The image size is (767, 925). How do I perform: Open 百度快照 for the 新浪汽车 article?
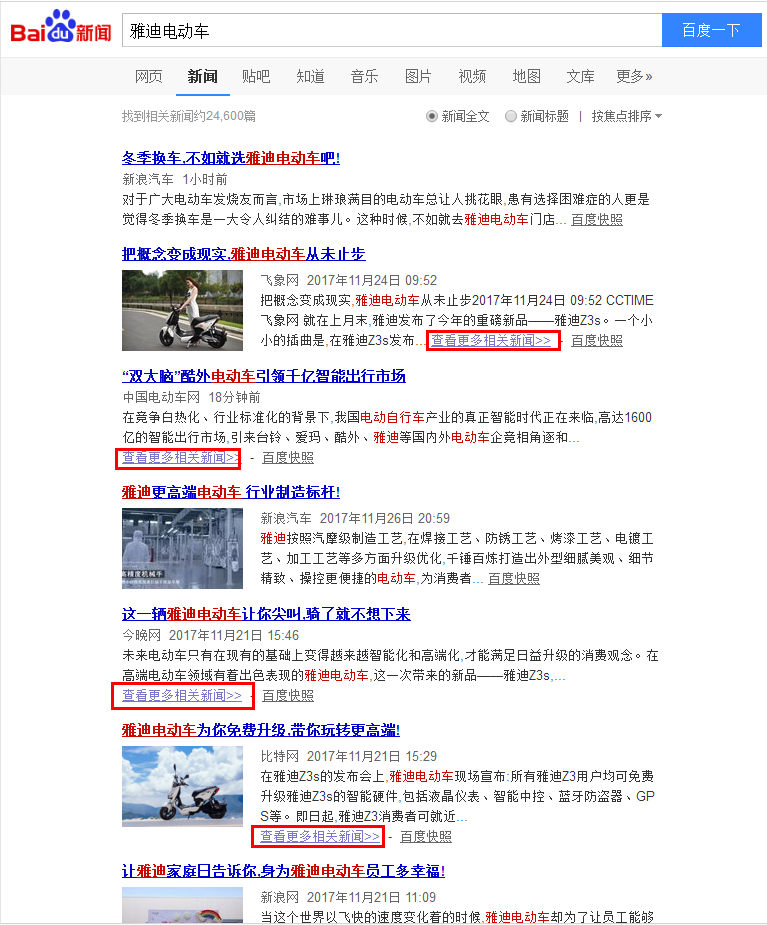click(514, 578)
